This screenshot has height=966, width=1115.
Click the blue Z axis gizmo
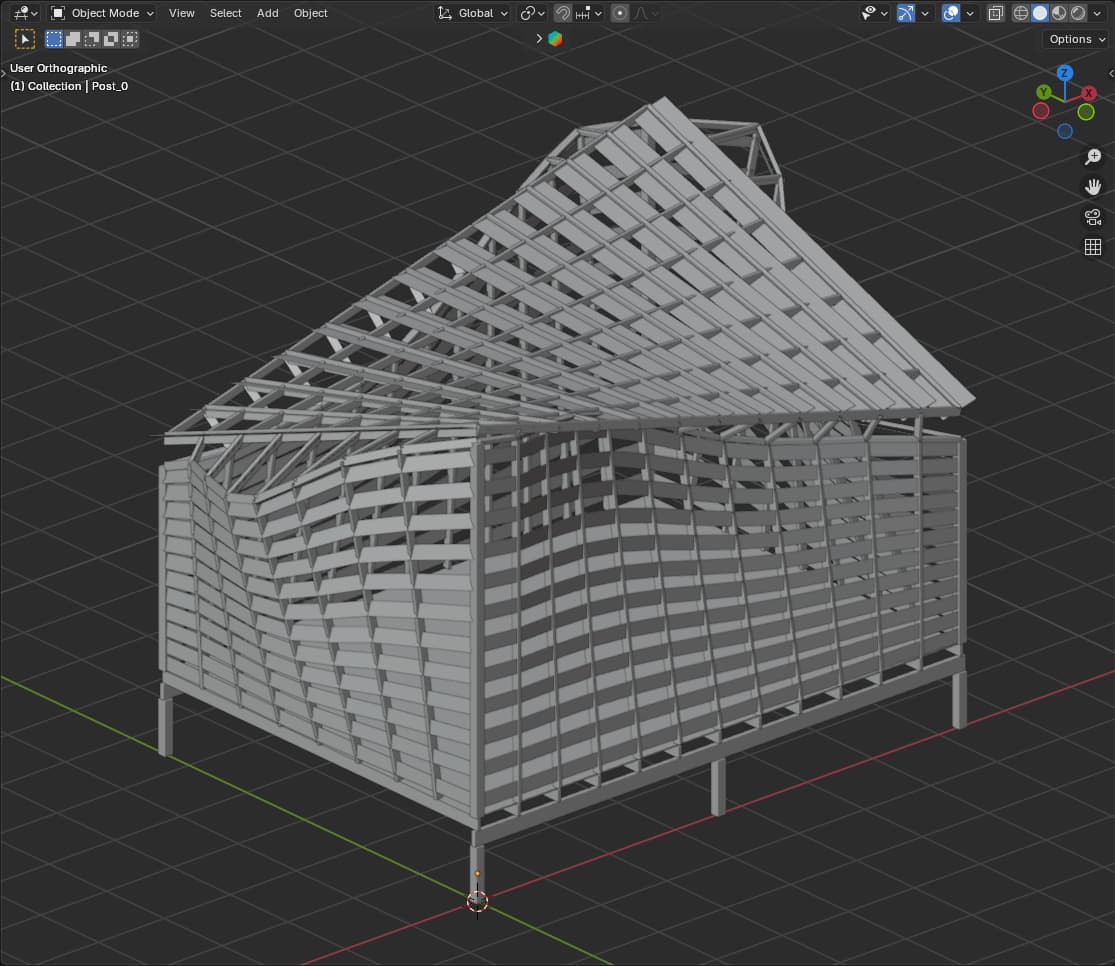(1064, 73)
